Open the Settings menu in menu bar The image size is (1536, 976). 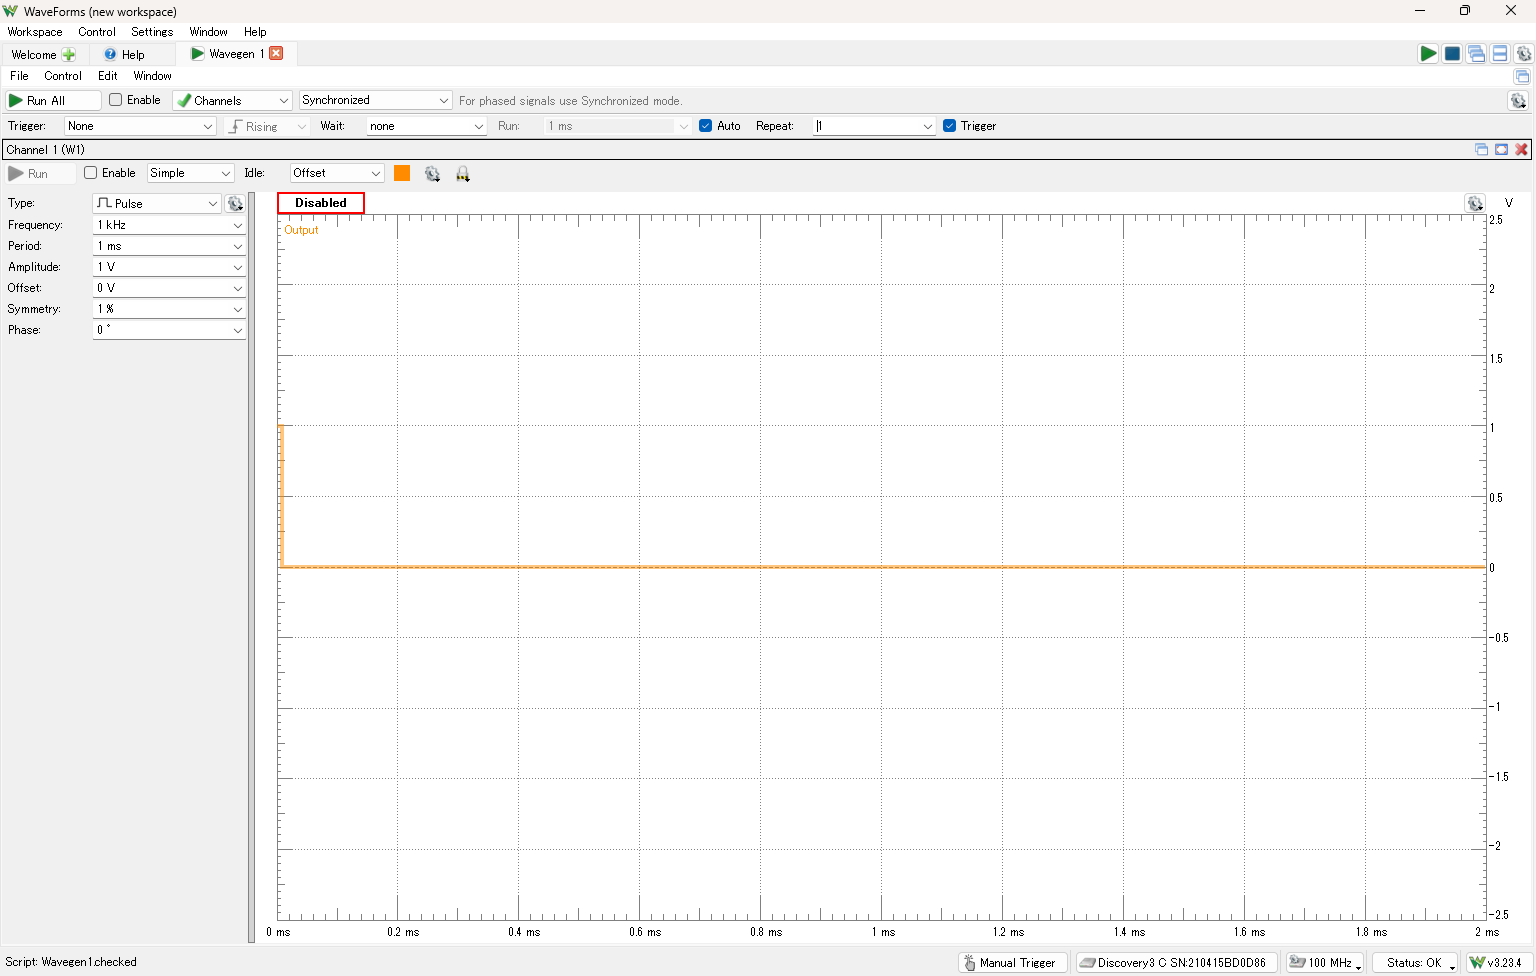152,32
